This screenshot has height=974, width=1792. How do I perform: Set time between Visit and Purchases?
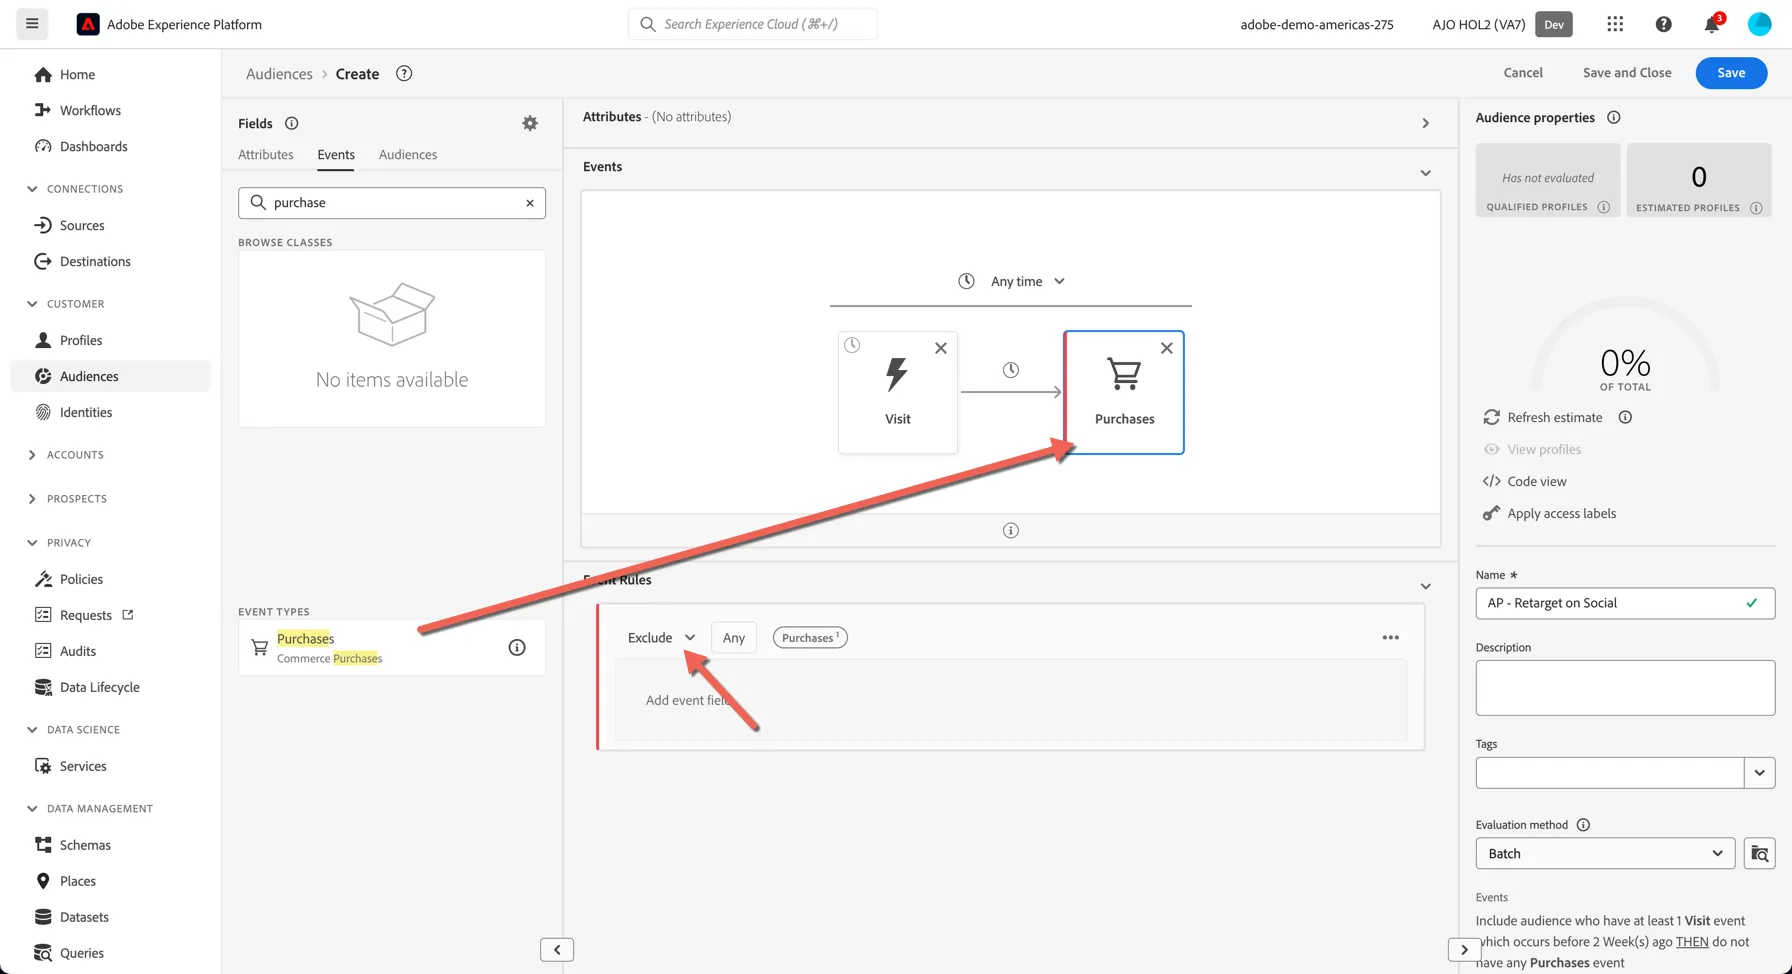(x=1011, y=370)
